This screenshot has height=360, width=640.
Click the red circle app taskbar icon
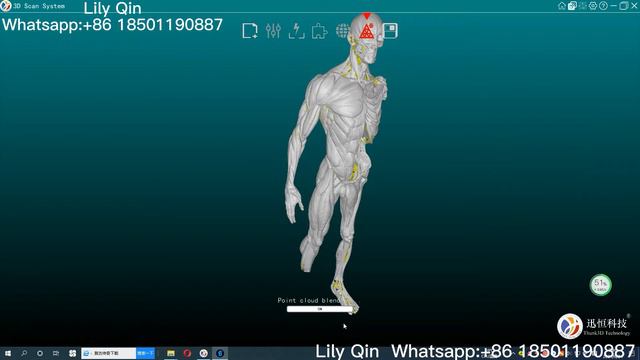click(x=187, y=353)
